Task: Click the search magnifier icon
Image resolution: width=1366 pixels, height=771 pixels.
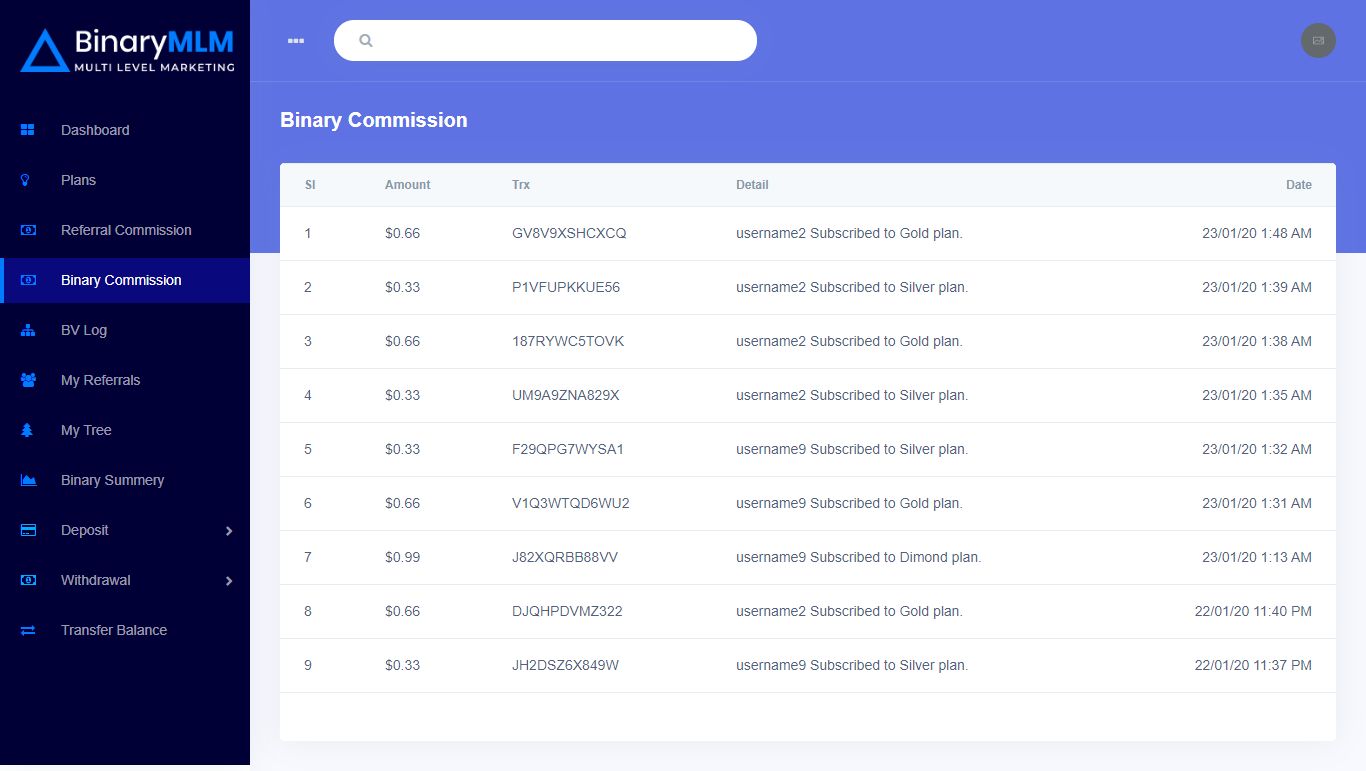Action: [x=366, y=41]
